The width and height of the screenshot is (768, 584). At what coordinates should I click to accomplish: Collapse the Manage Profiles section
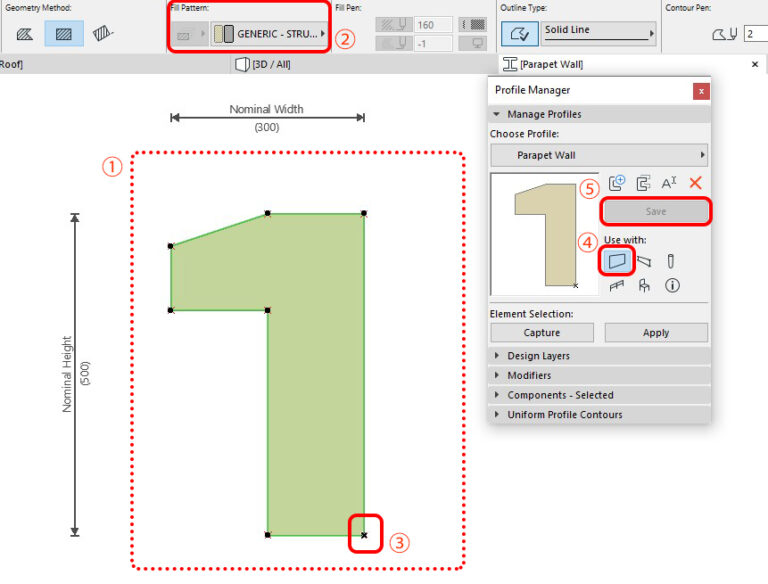[496, 114]
